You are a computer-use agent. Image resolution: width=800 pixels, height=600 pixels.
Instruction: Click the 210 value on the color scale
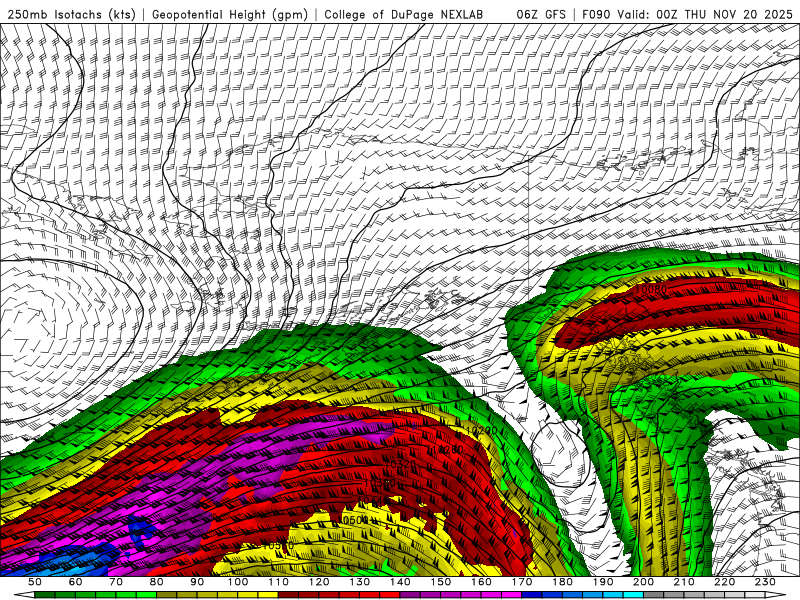(x=684, y=582)
